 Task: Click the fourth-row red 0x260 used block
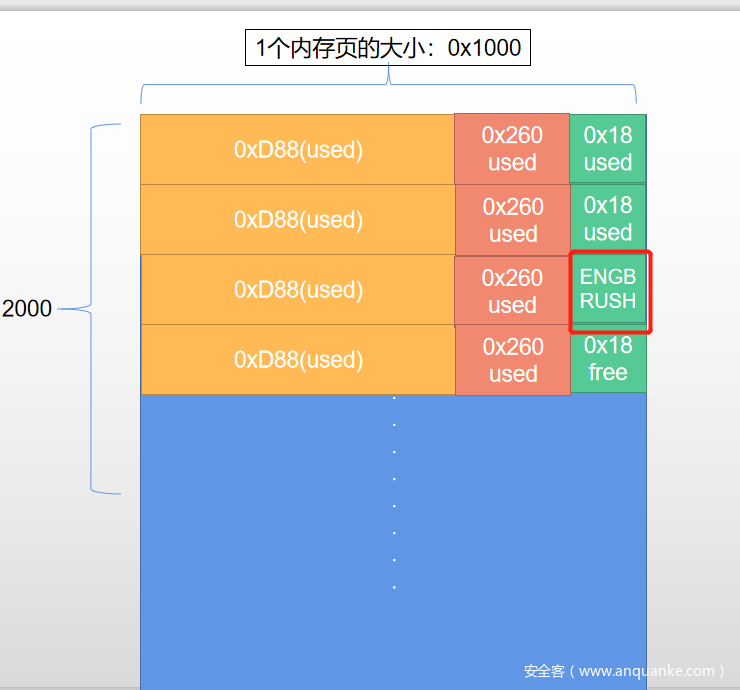512,360
